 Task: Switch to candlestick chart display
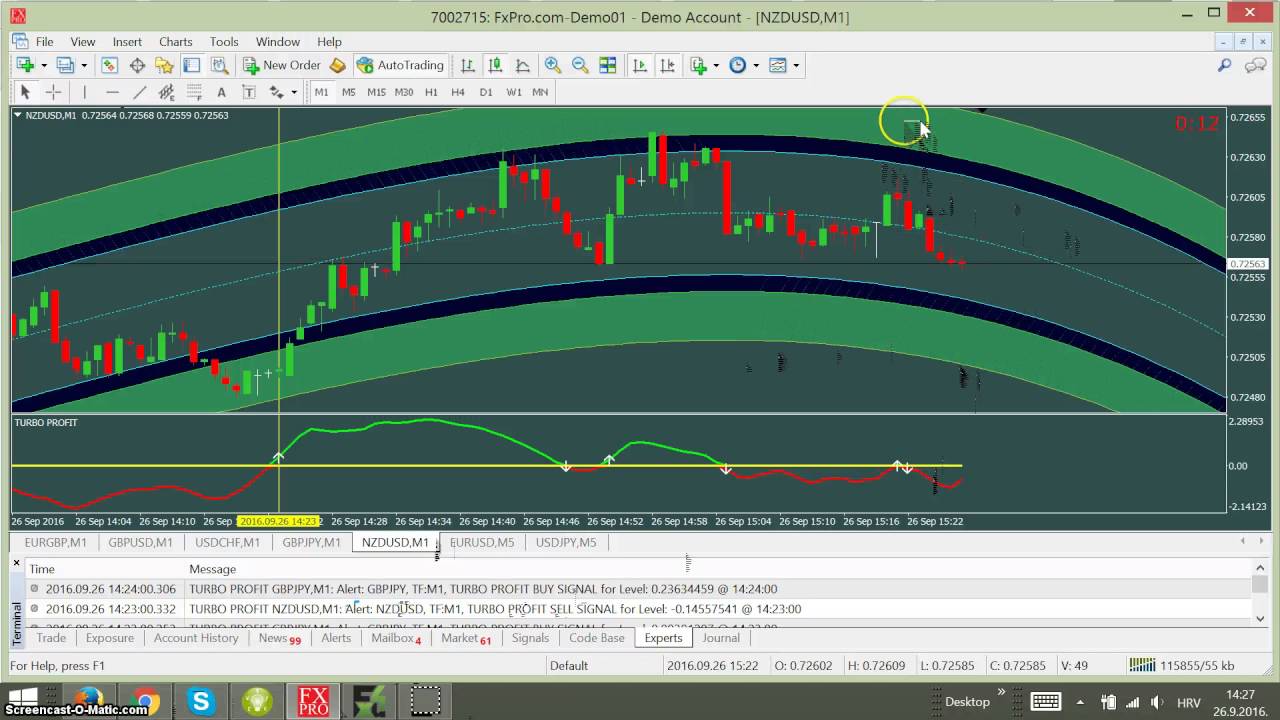coord(495,65)
